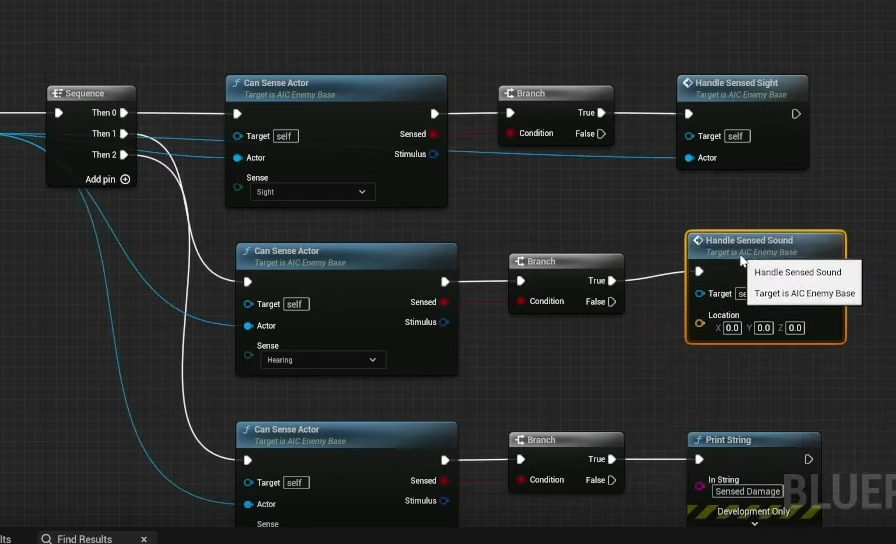Open the Sense dropdown showing Hearing

(322, 360)
